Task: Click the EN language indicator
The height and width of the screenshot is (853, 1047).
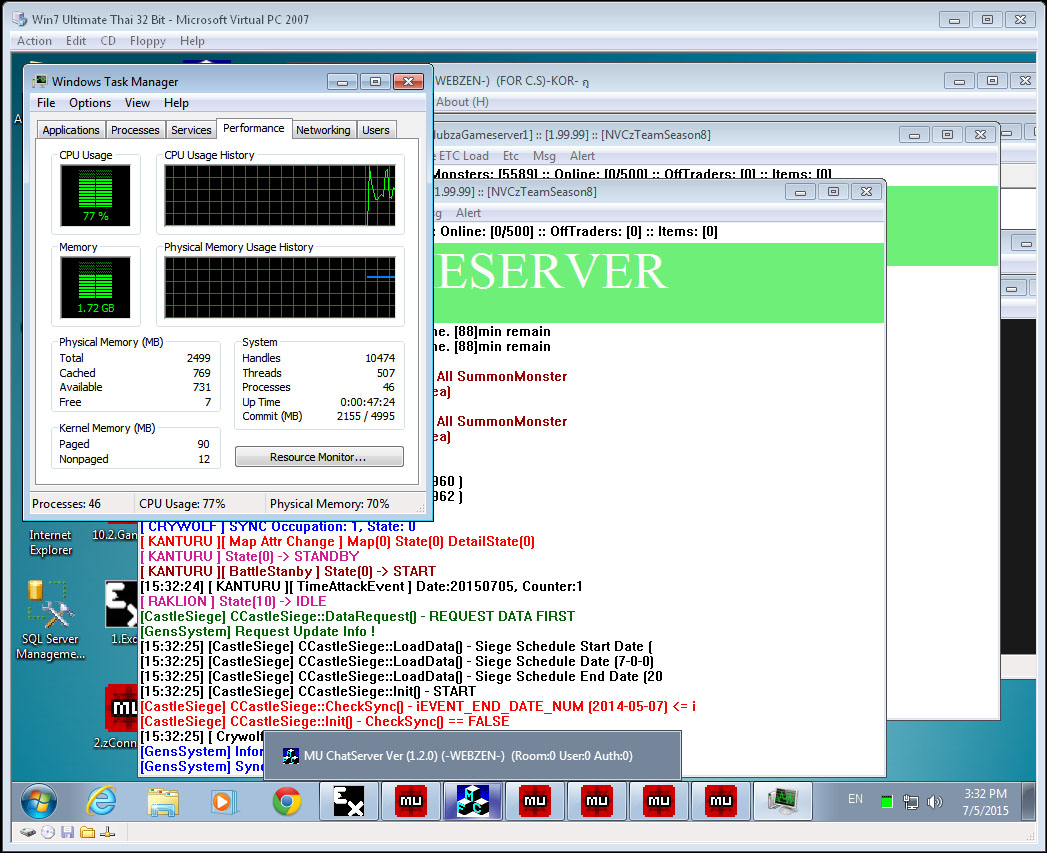Action: coord(855,799)
